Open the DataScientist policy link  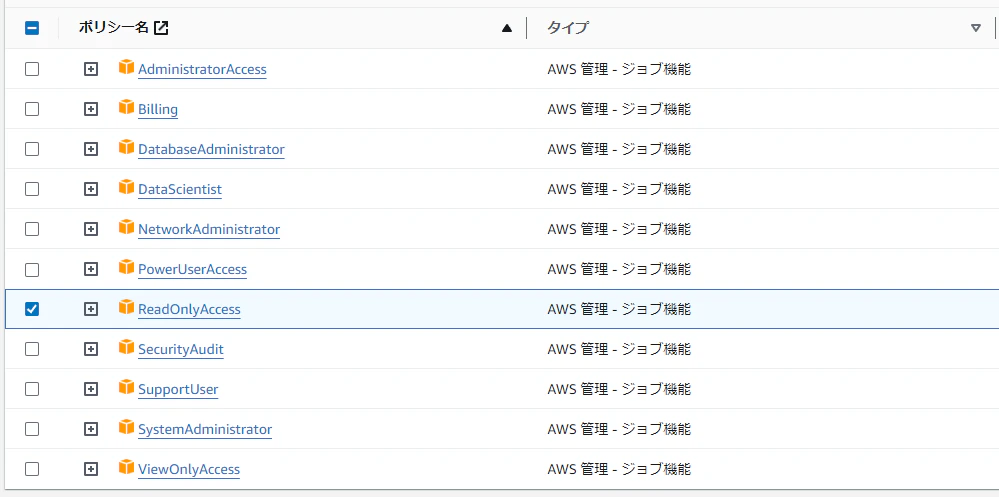[180, 189]
